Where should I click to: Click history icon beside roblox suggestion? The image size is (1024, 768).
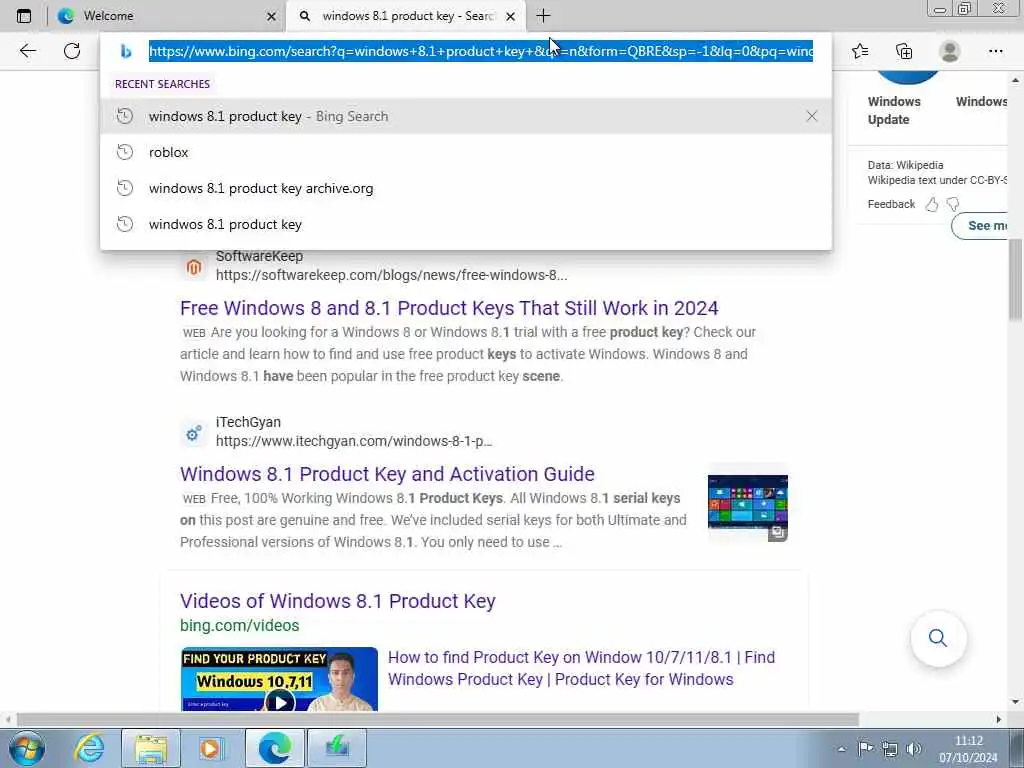(x=125, y=152)
